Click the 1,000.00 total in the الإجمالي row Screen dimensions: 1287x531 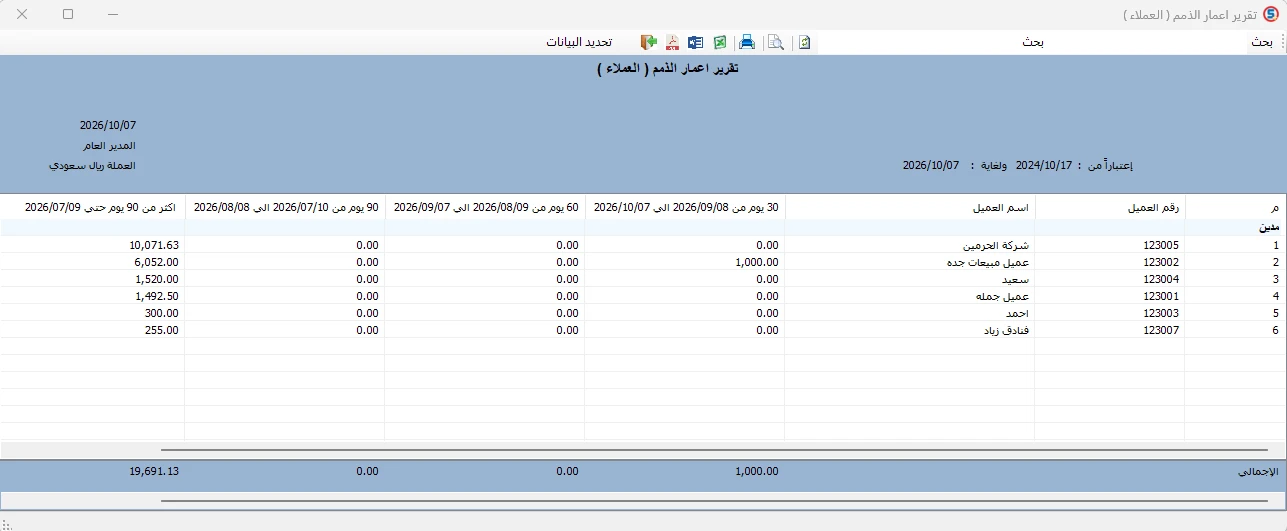pos(757,470)
